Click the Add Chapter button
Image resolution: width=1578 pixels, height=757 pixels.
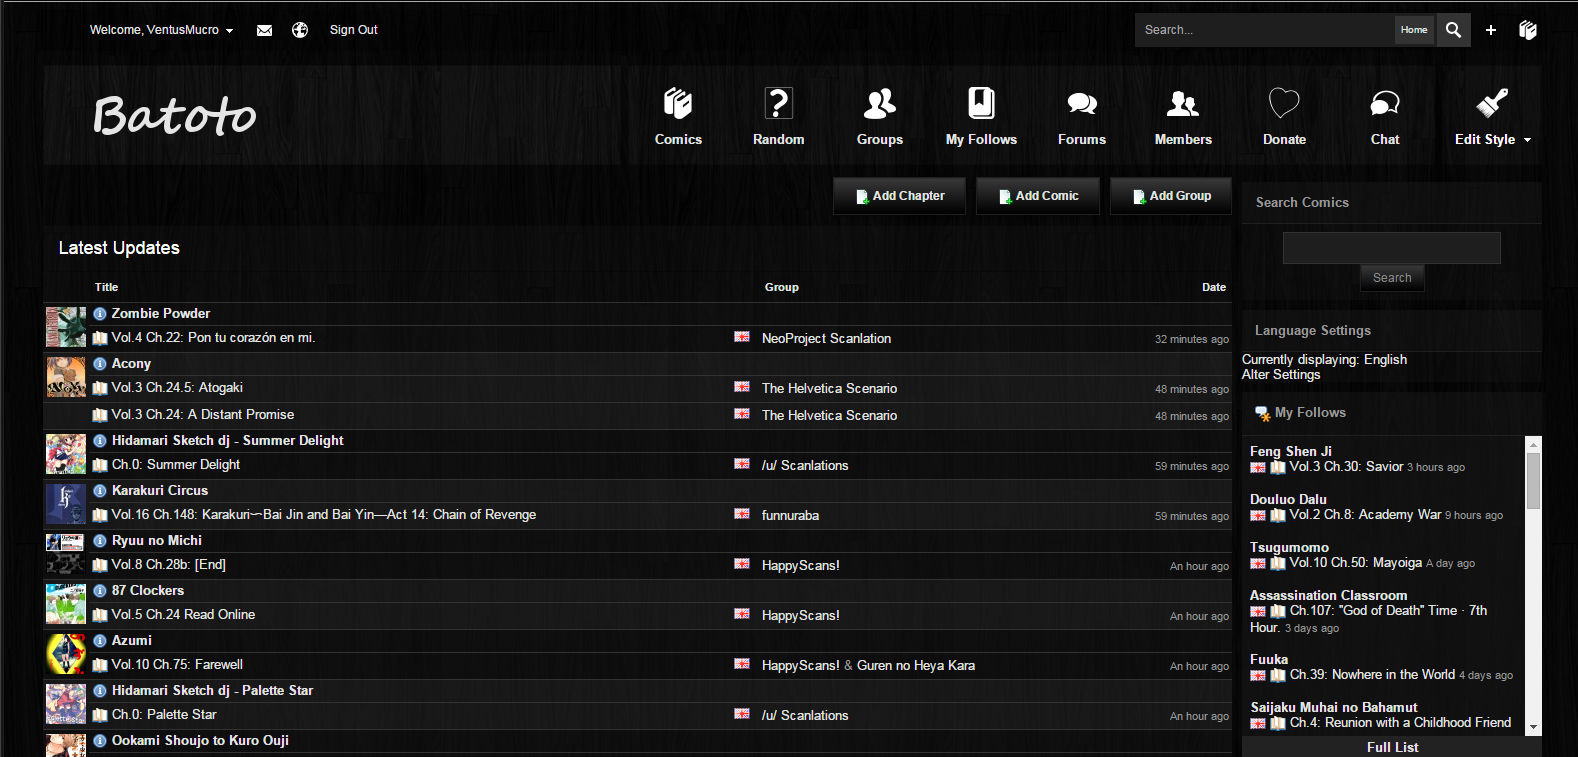point(899,196)
